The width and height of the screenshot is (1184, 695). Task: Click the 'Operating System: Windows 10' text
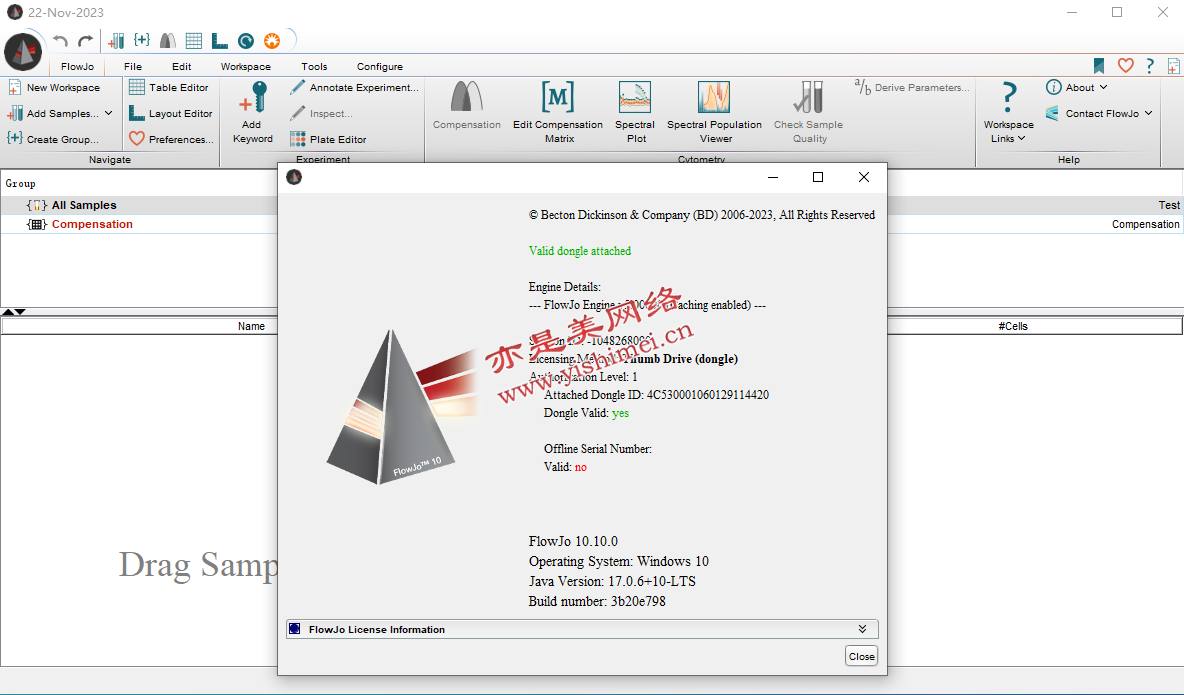click(618, 561)
